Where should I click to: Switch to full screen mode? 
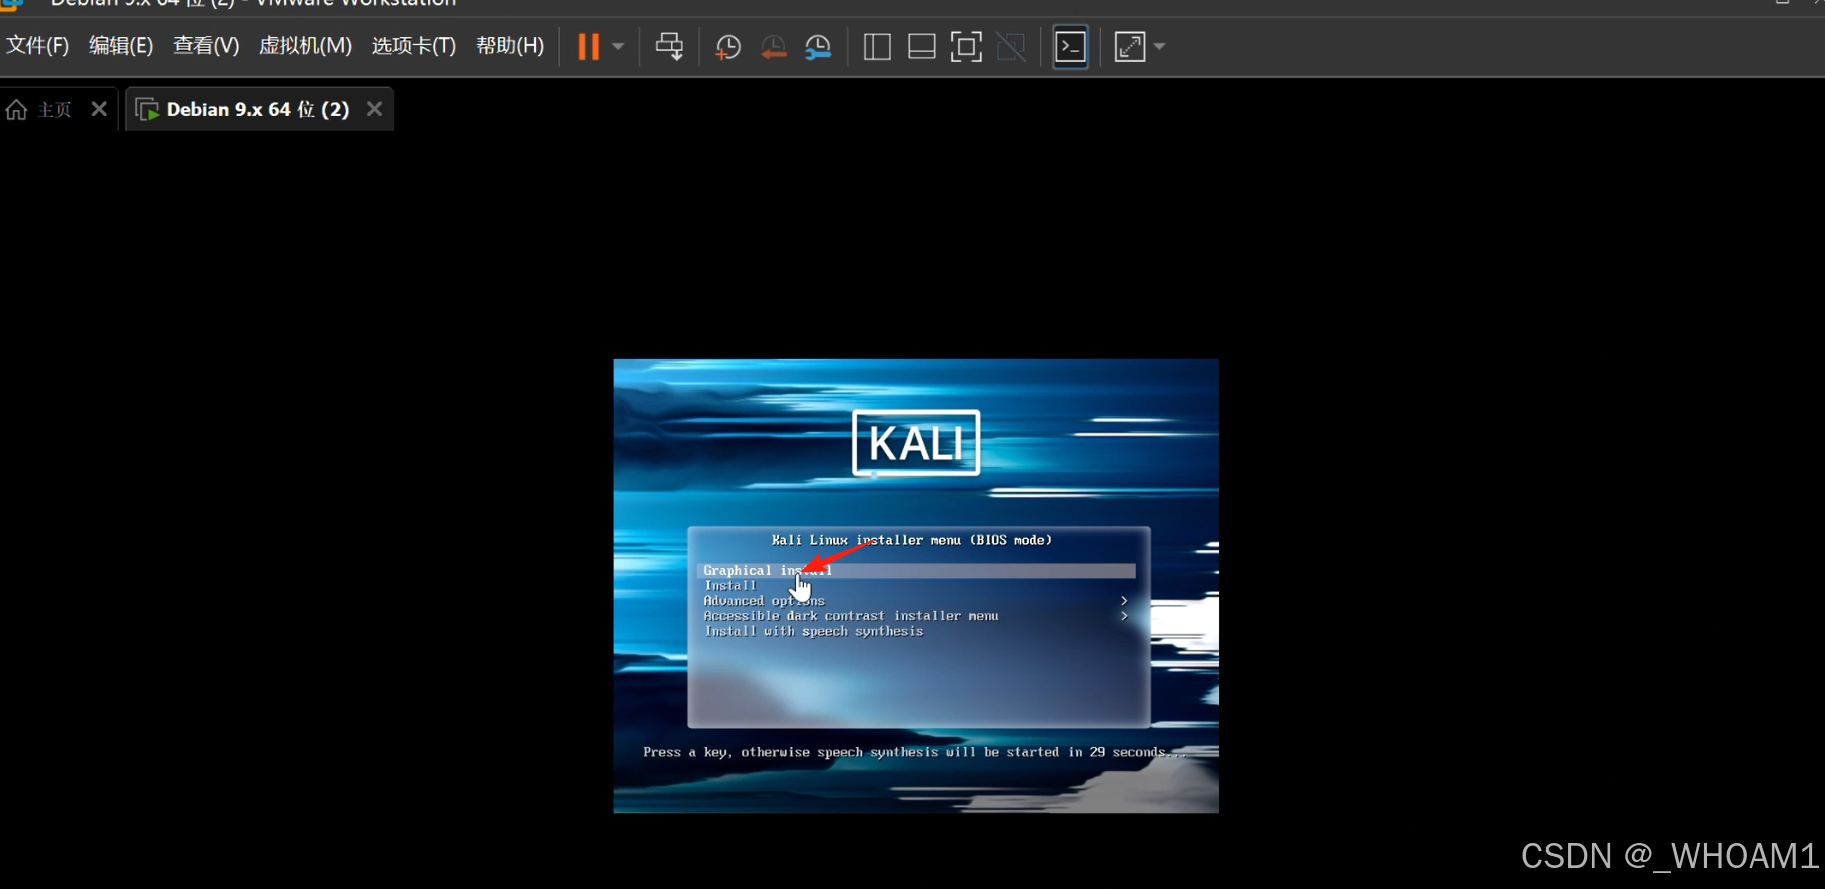966,47
